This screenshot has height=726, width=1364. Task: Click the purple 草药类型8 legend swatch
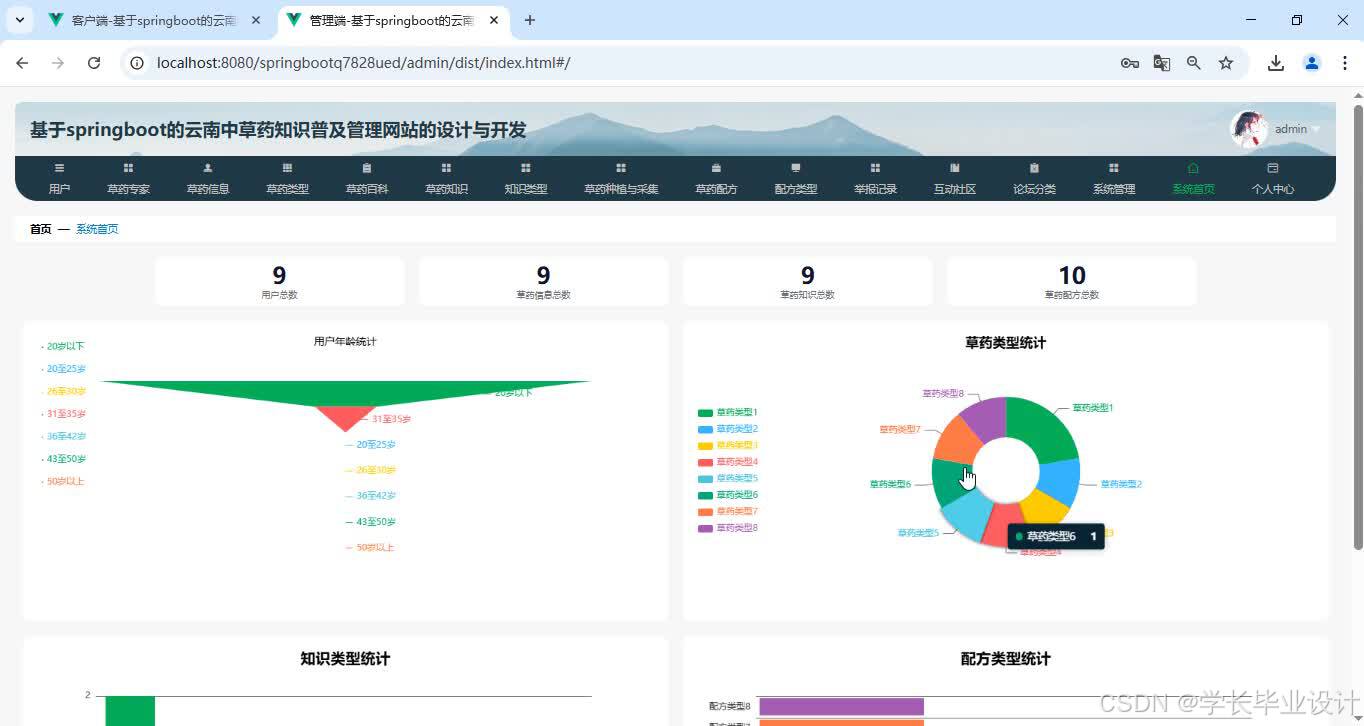point(705,528)
